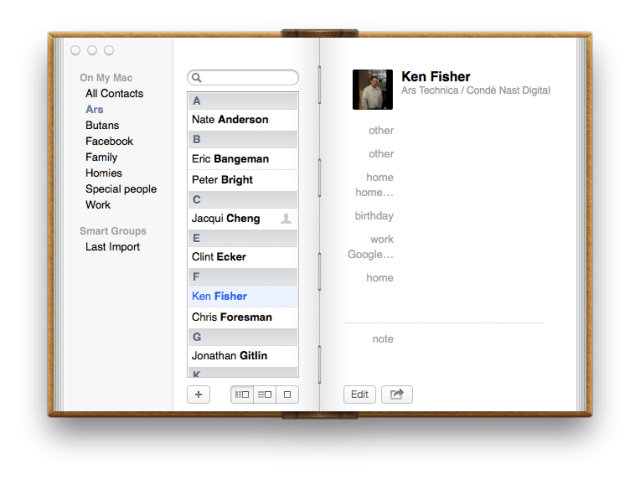Click the person silhouette icon beside Jacqui Cheng
Viewport: 640px width, 485px height.
coord(286,218)
